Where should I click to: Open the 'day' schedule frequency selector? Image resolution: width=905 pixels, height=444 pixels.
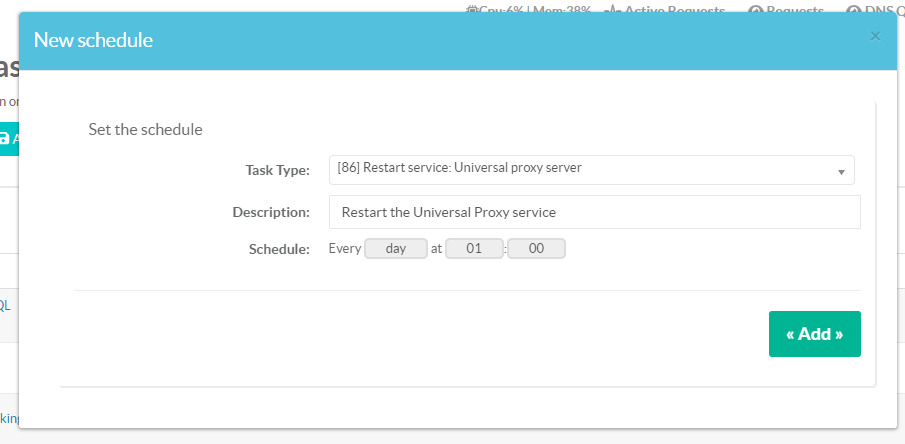(x=395, y=249)
